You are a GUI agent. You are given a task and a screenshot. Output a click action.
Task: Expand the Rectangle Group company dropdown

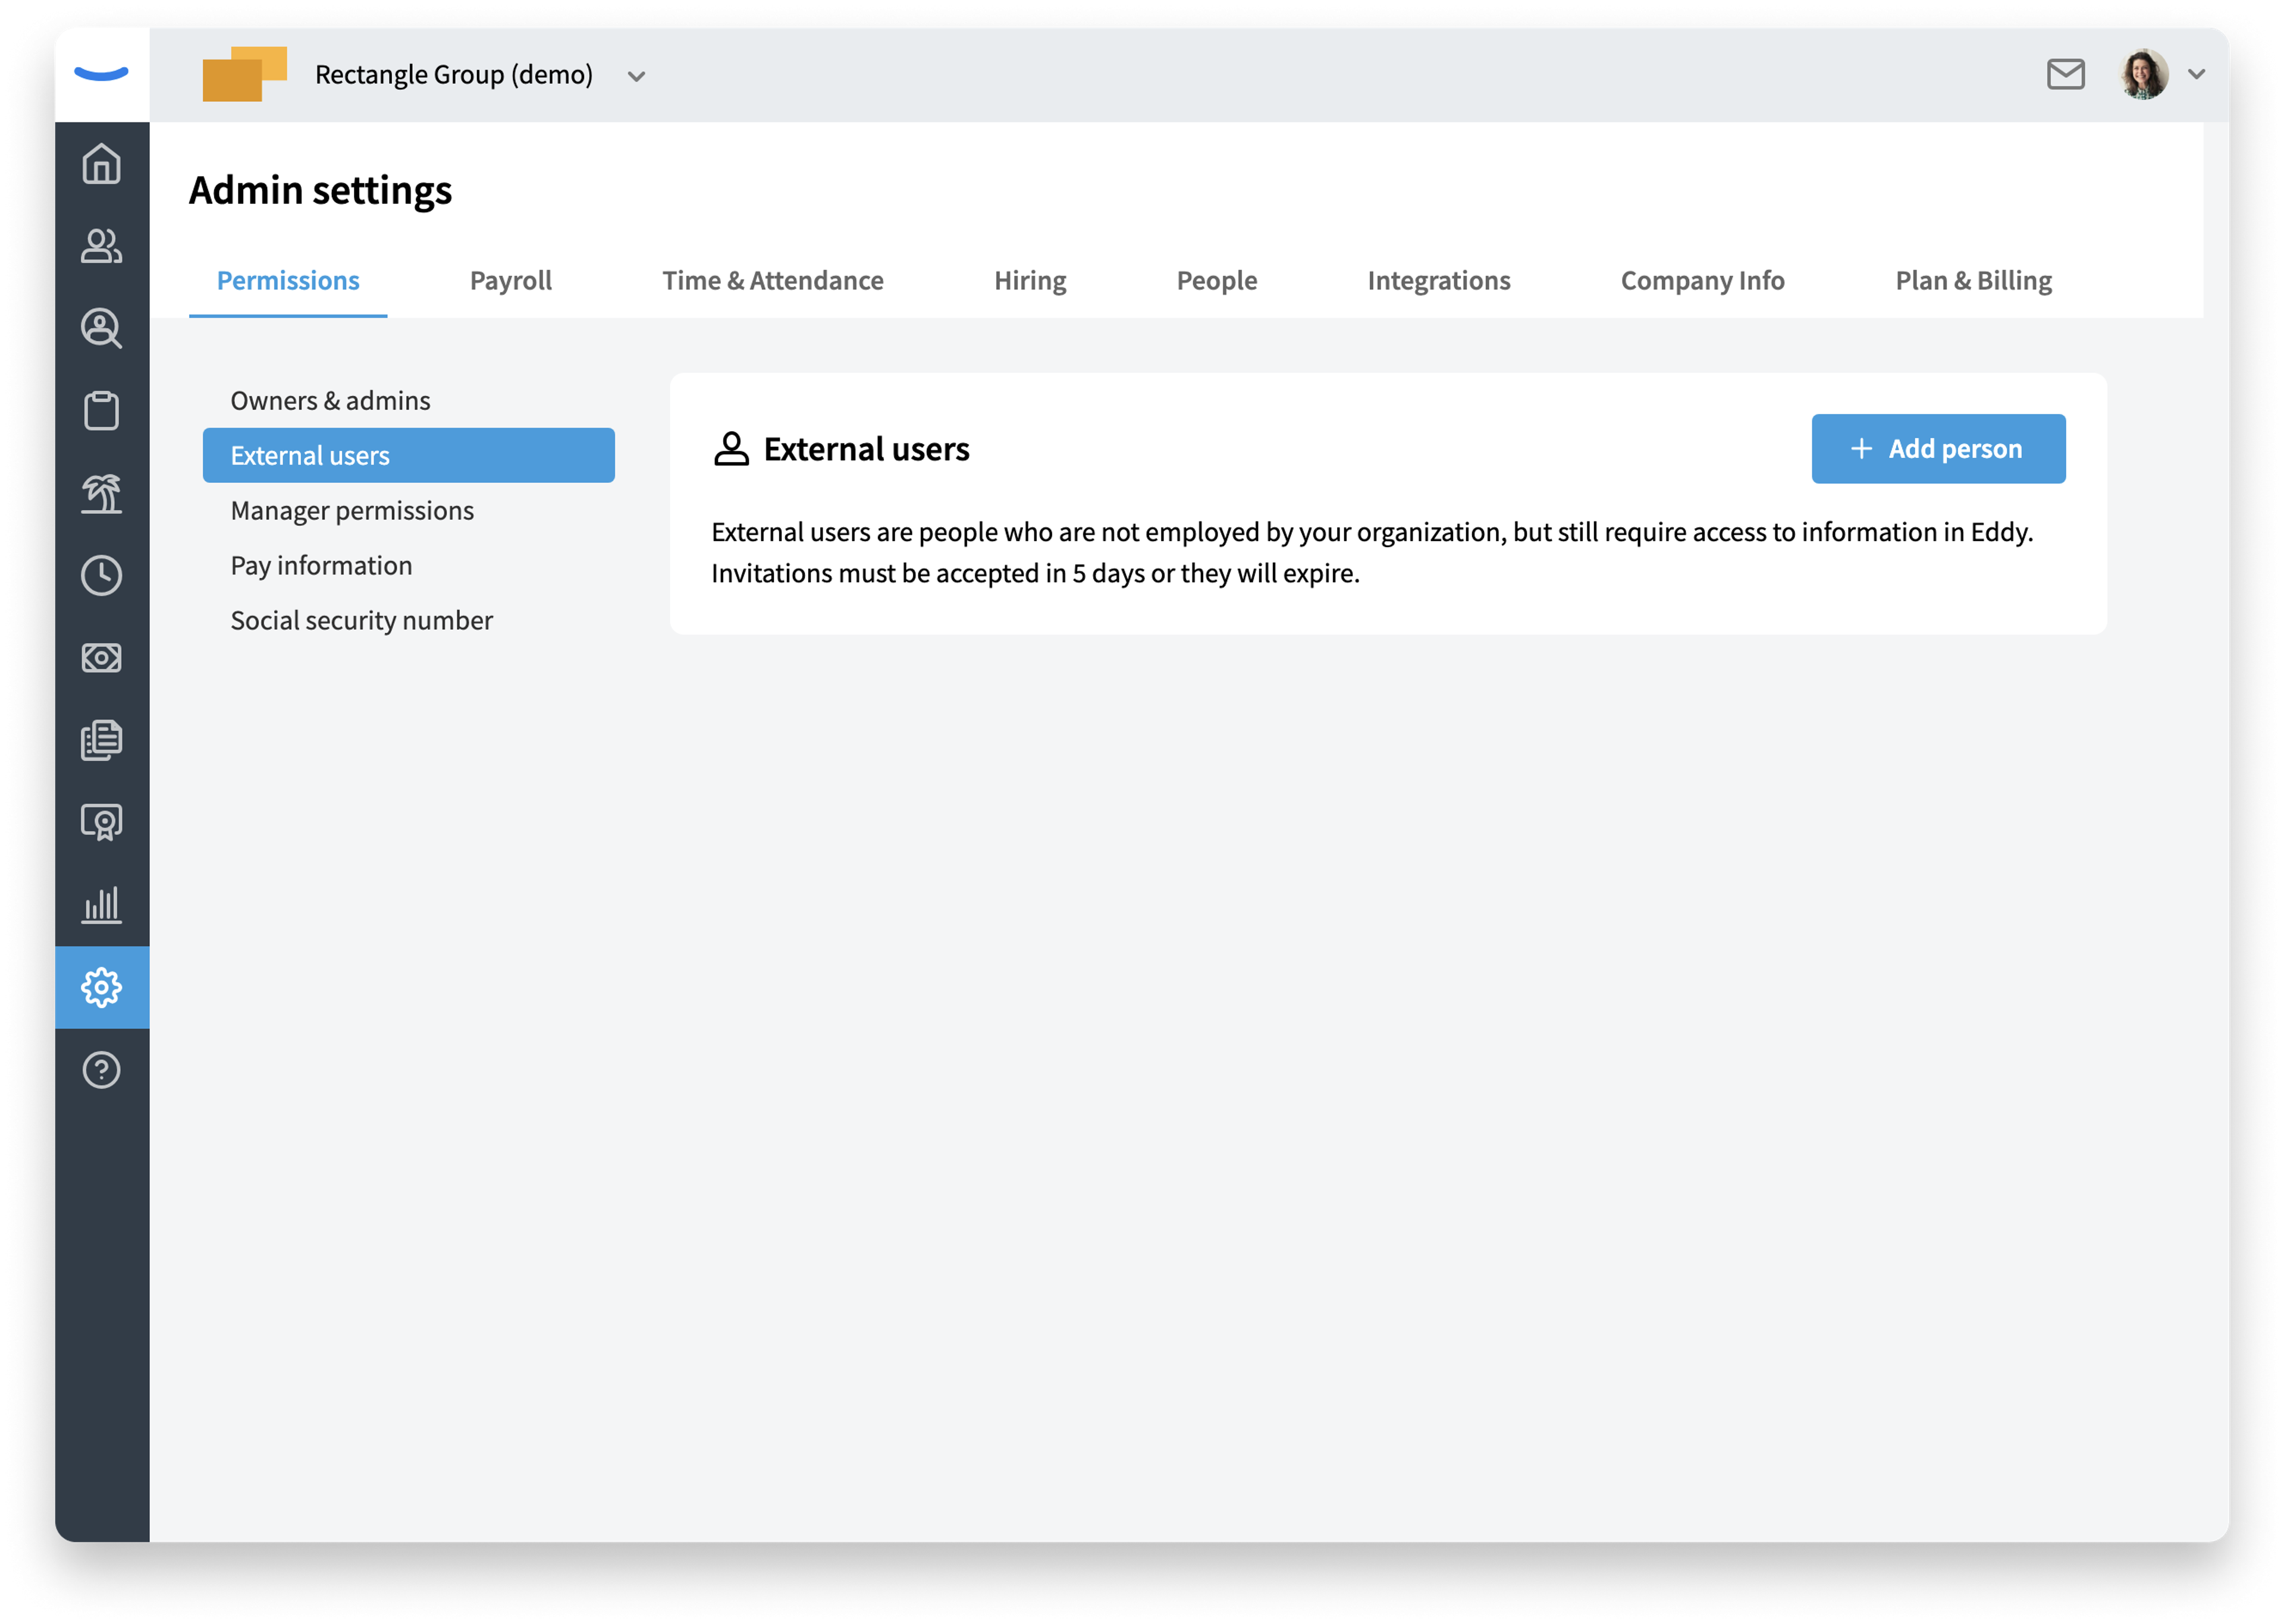click(636, 76)
